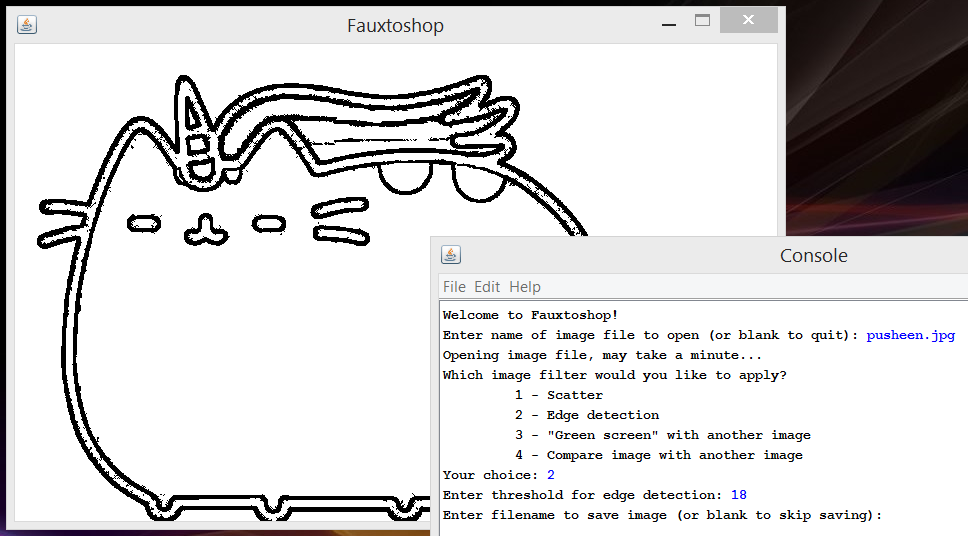This screenshot has width=968, height=536.
Task: Click the 'Your choice:' value 2
Action: pos(551,475)
